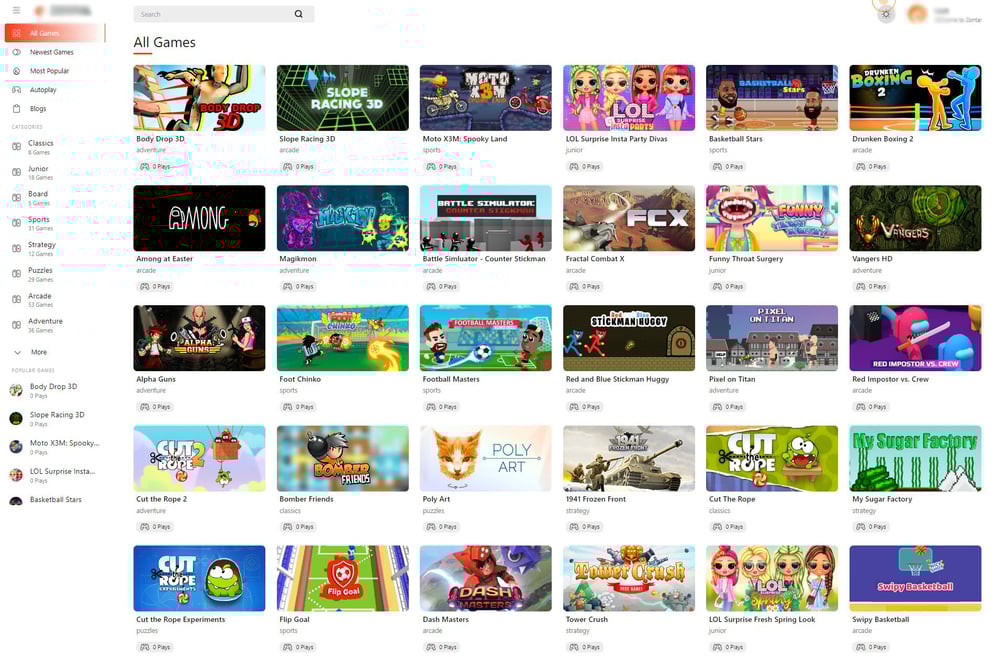Select All Games in sidebar
1005x657 pixels.
(54, 33)
